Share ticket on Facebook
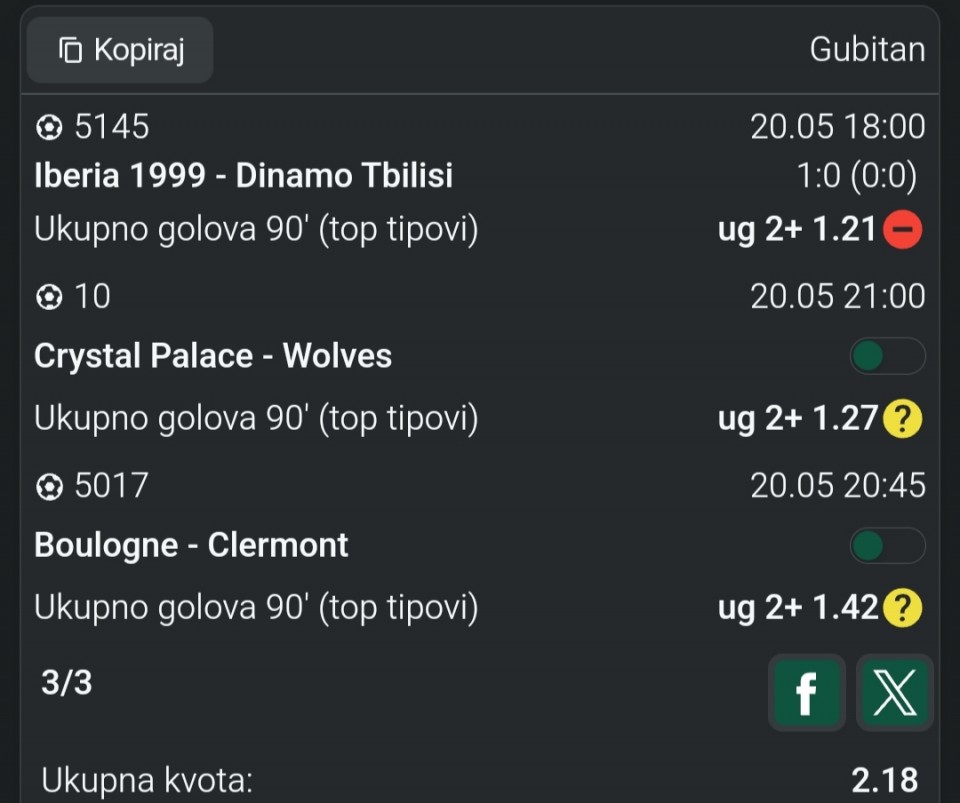Screen dimensions: 960x803 click(807, 692)
